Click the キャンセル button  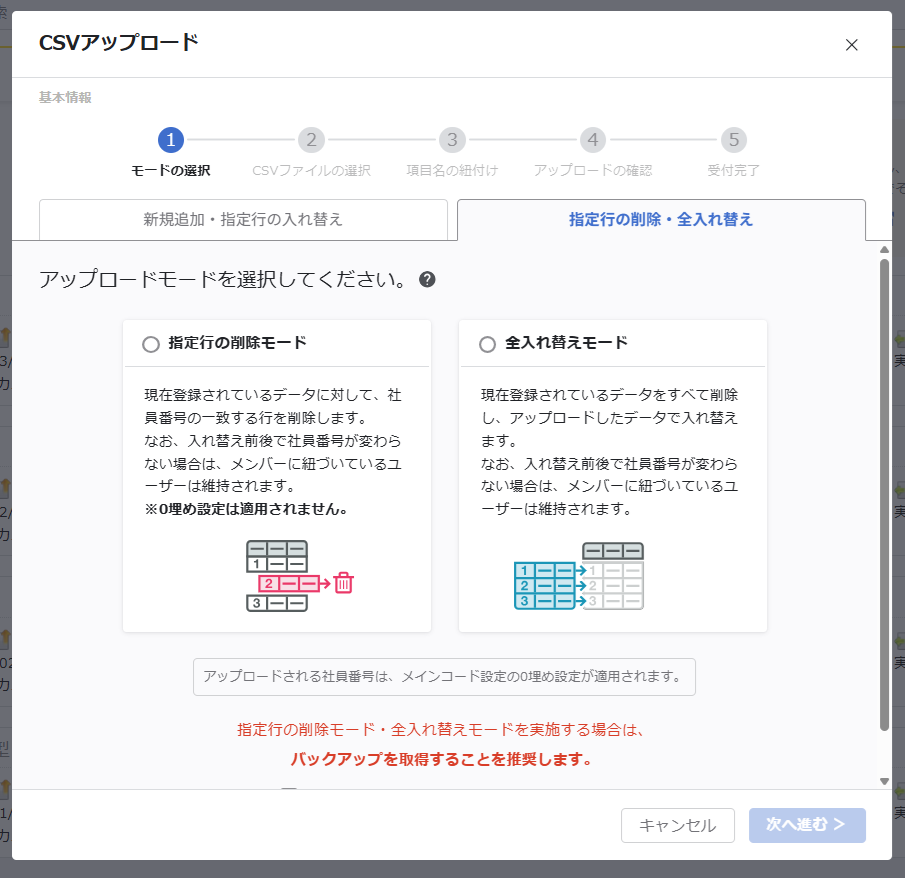(x=677, y=825)
